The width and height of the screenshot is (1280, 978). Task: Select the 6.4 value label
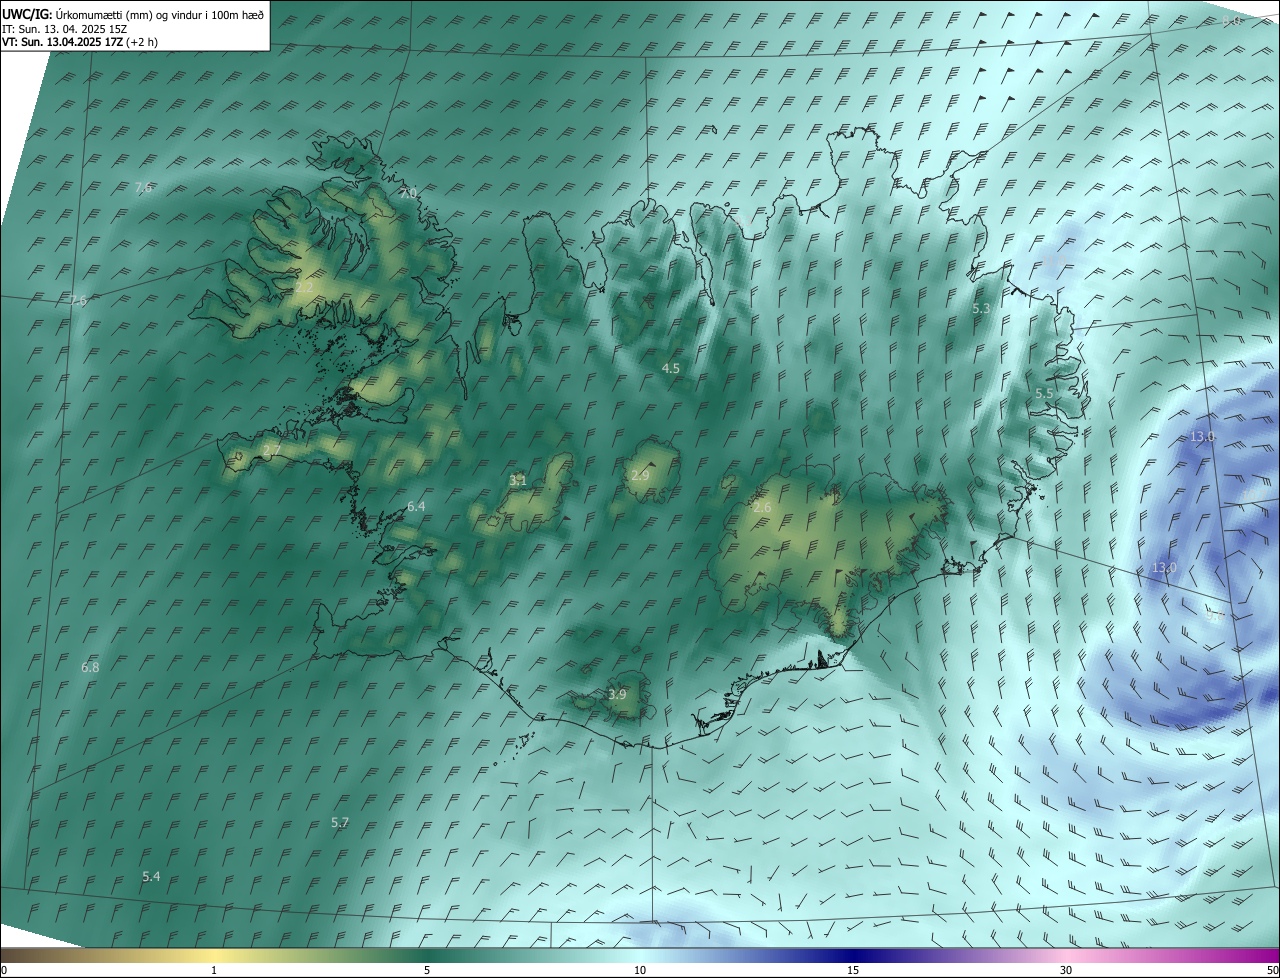pyautogui.click(x=416, y=507)
